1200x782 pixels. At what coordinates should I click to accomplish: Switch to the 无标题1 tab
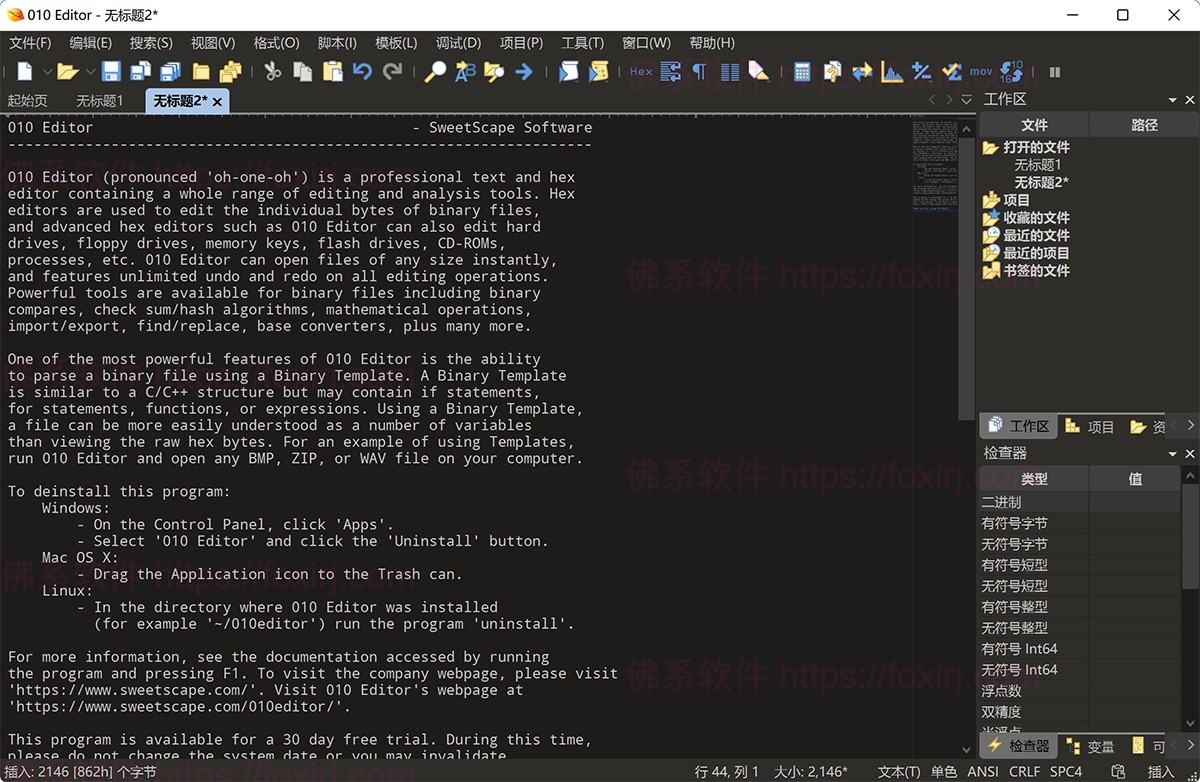tap(99, 101)
